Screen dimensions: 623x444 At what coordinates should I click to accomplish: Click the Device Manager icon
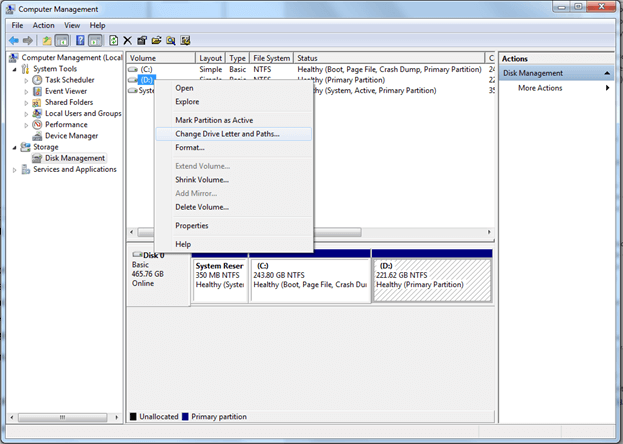37,136
